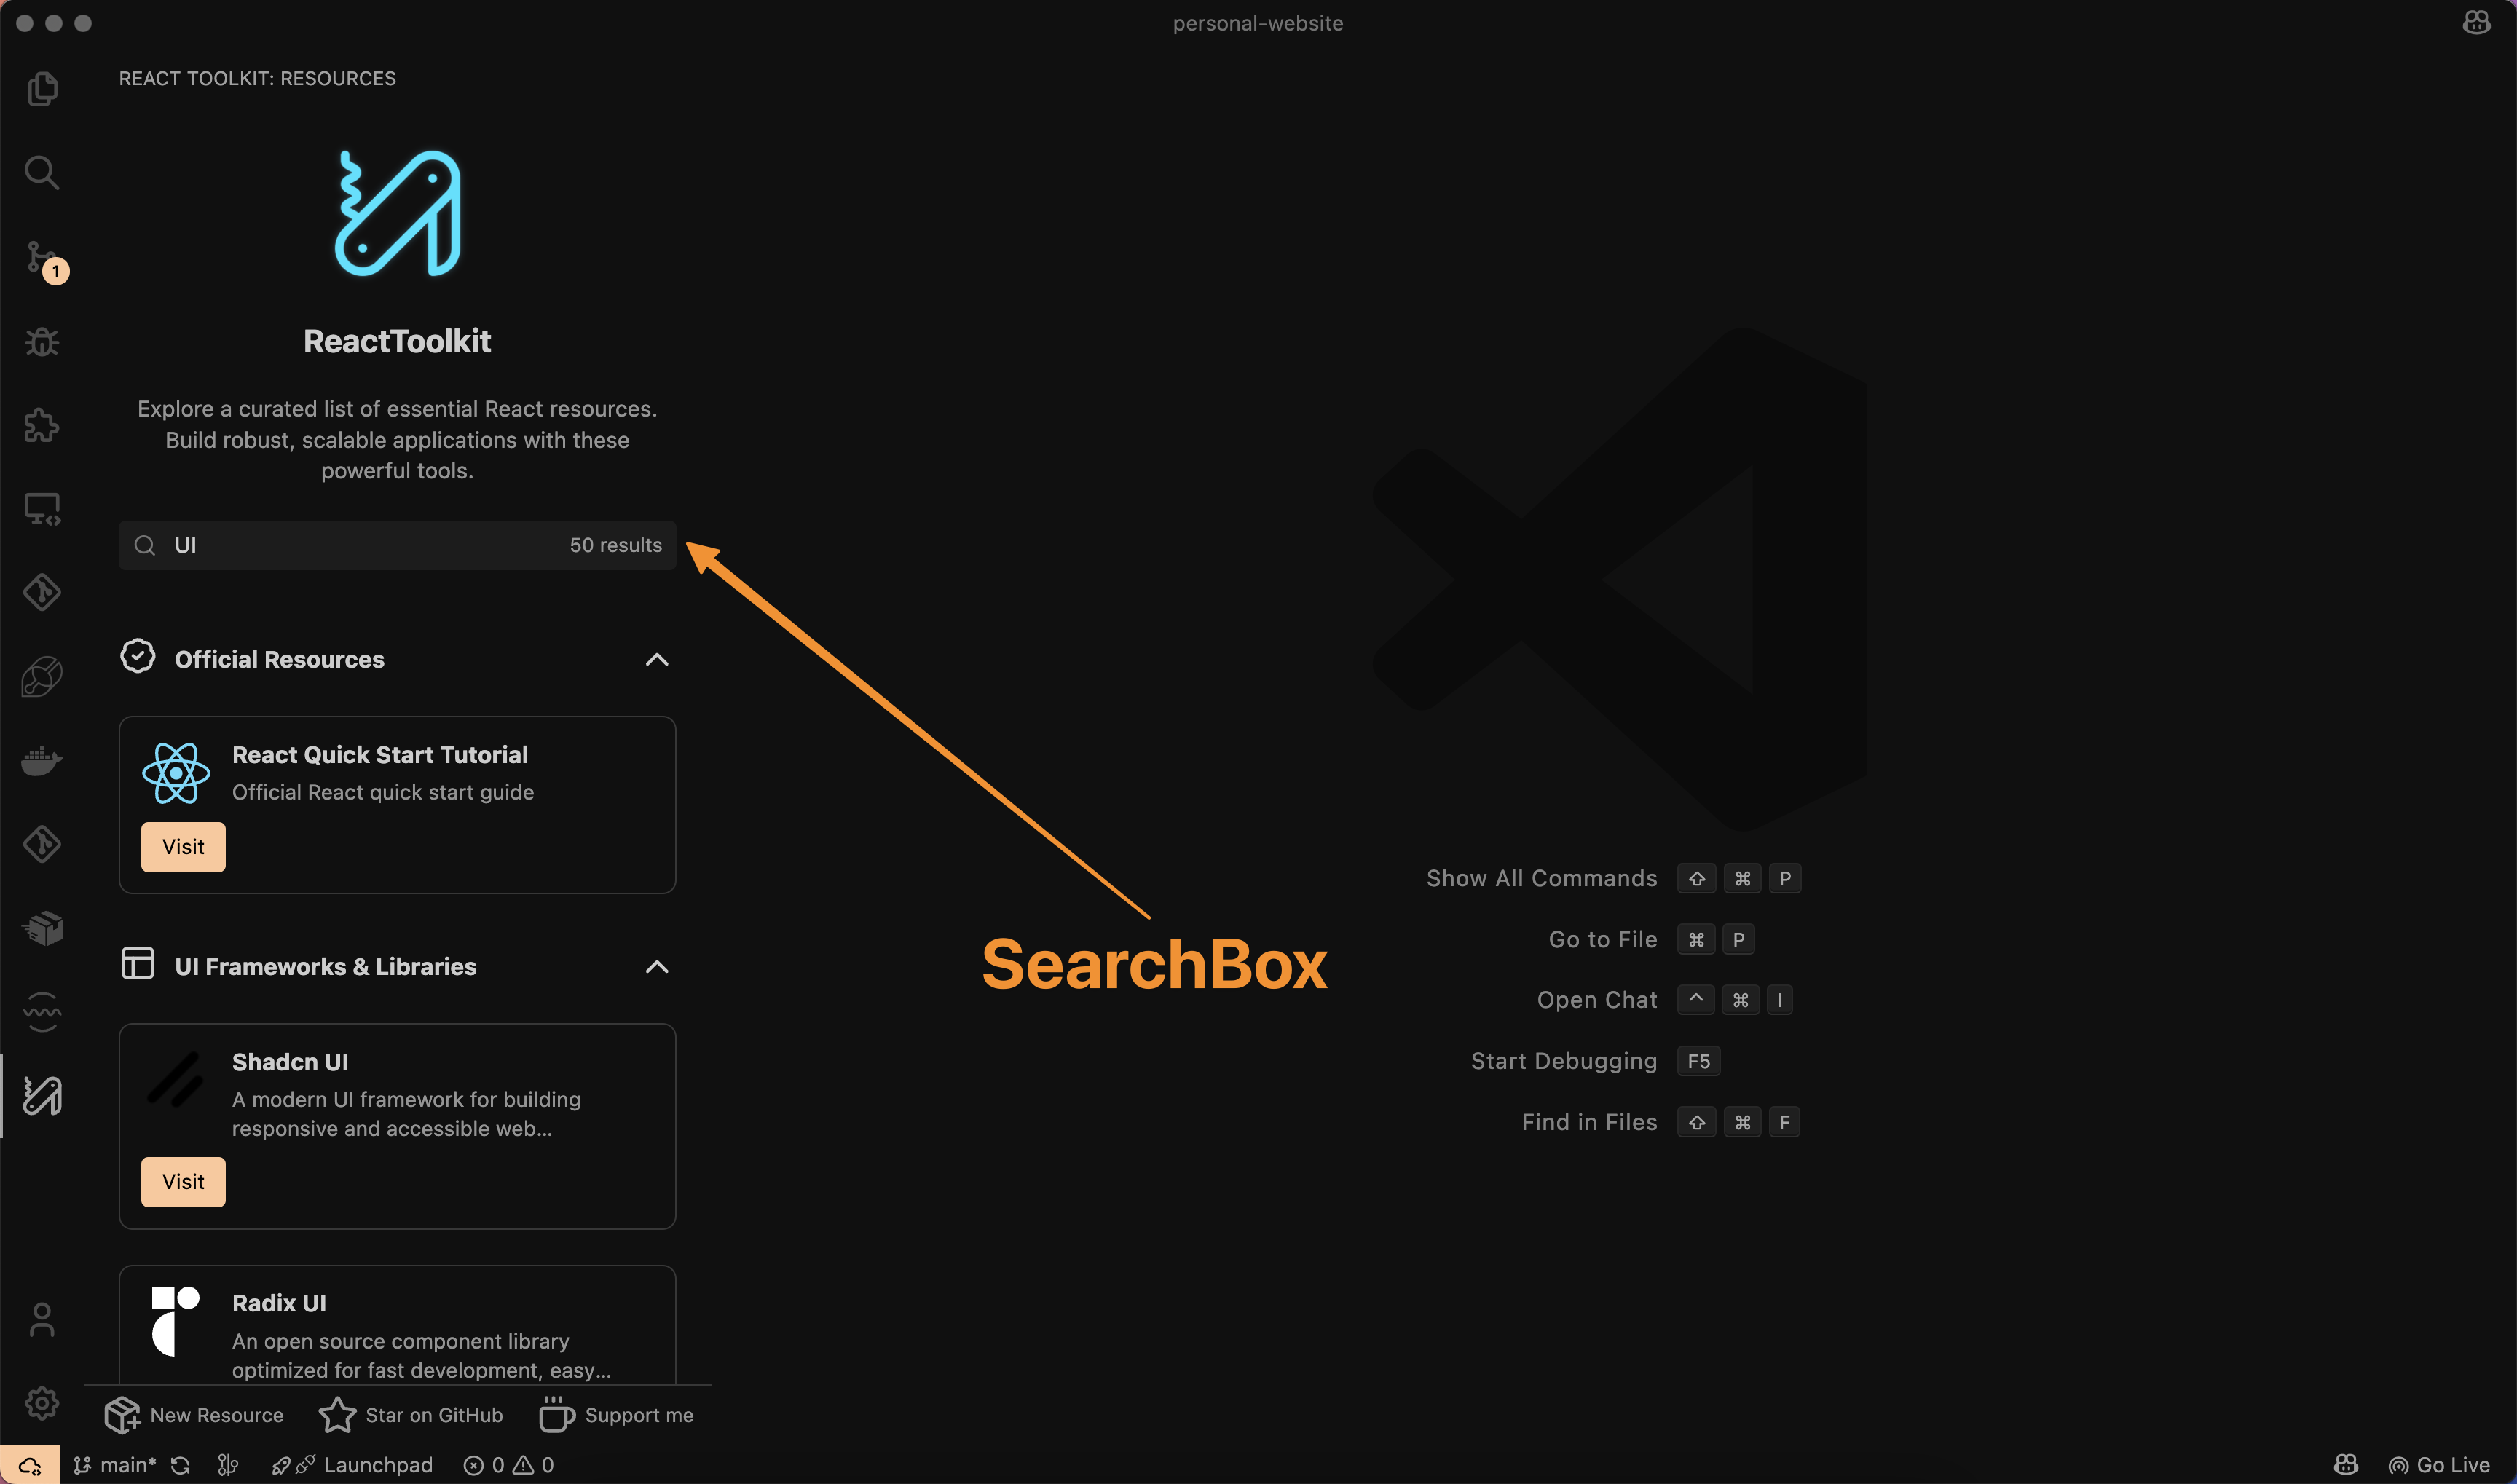Click the Show All Commands hint
The width and height of the screenshot is (2517, 1484).
point(1541,878)
